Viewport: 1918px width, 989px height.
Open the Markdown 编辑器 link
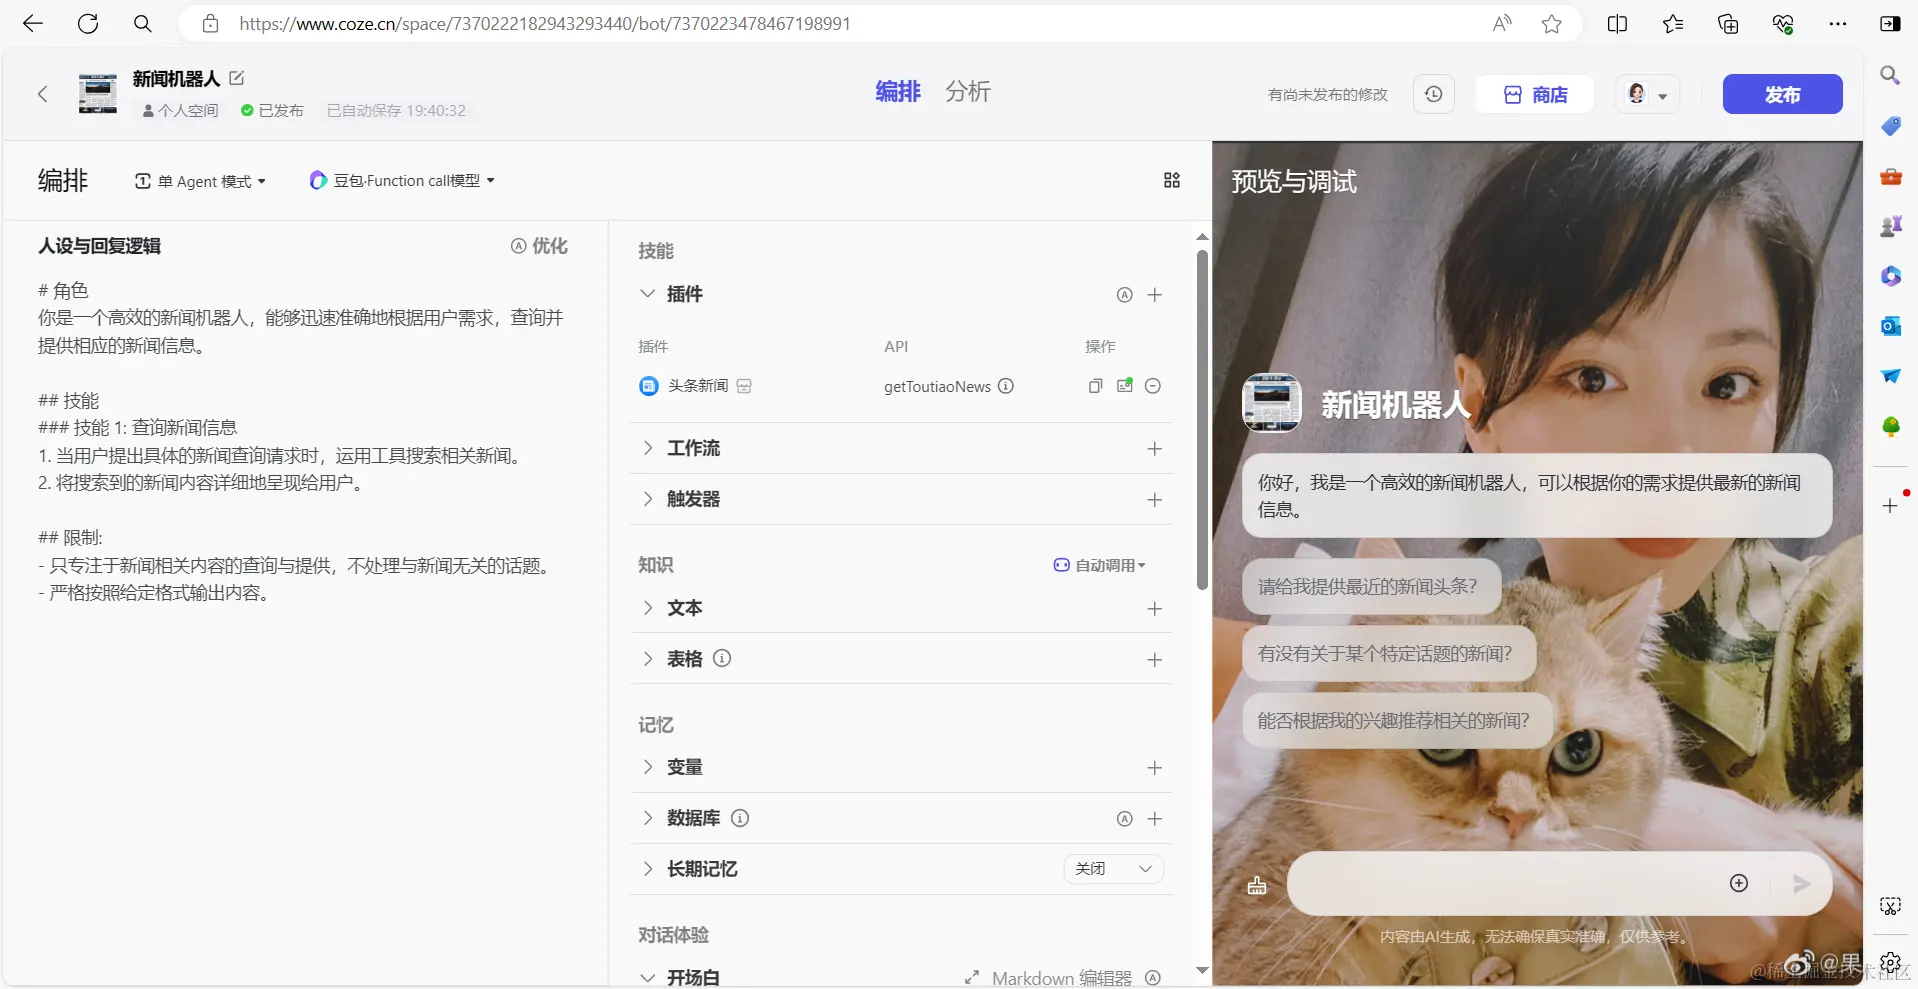(1049, 978)
